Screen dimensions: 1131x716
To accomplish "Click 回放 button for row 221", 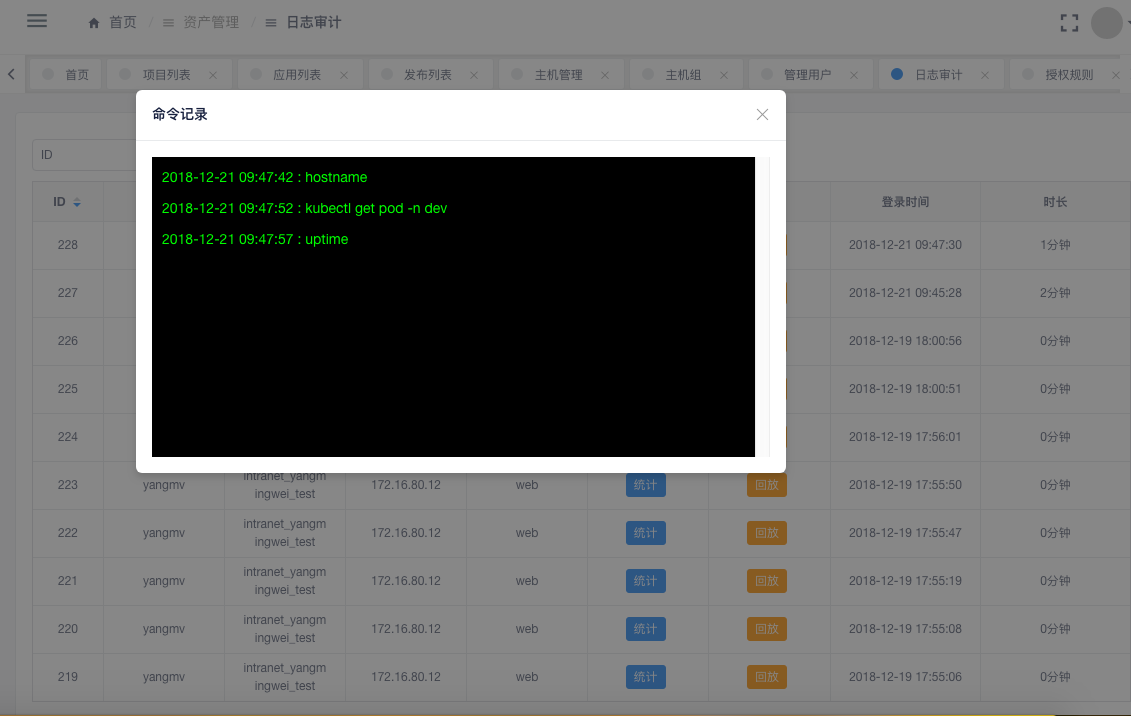I will coord(767,581).
